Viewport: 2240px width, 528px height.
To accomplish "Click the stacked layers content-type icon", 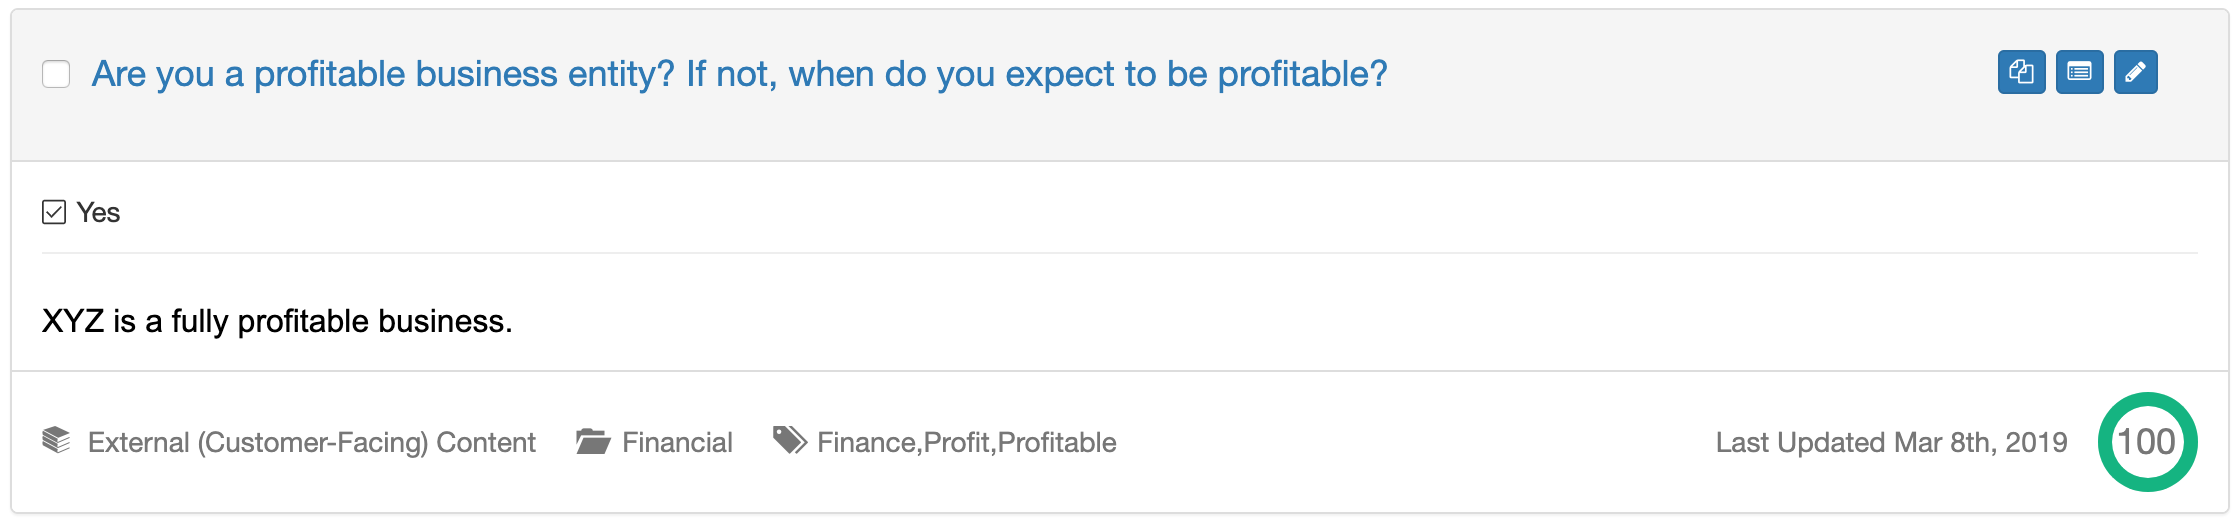I will pyautogui.click(x=57, y=440).
